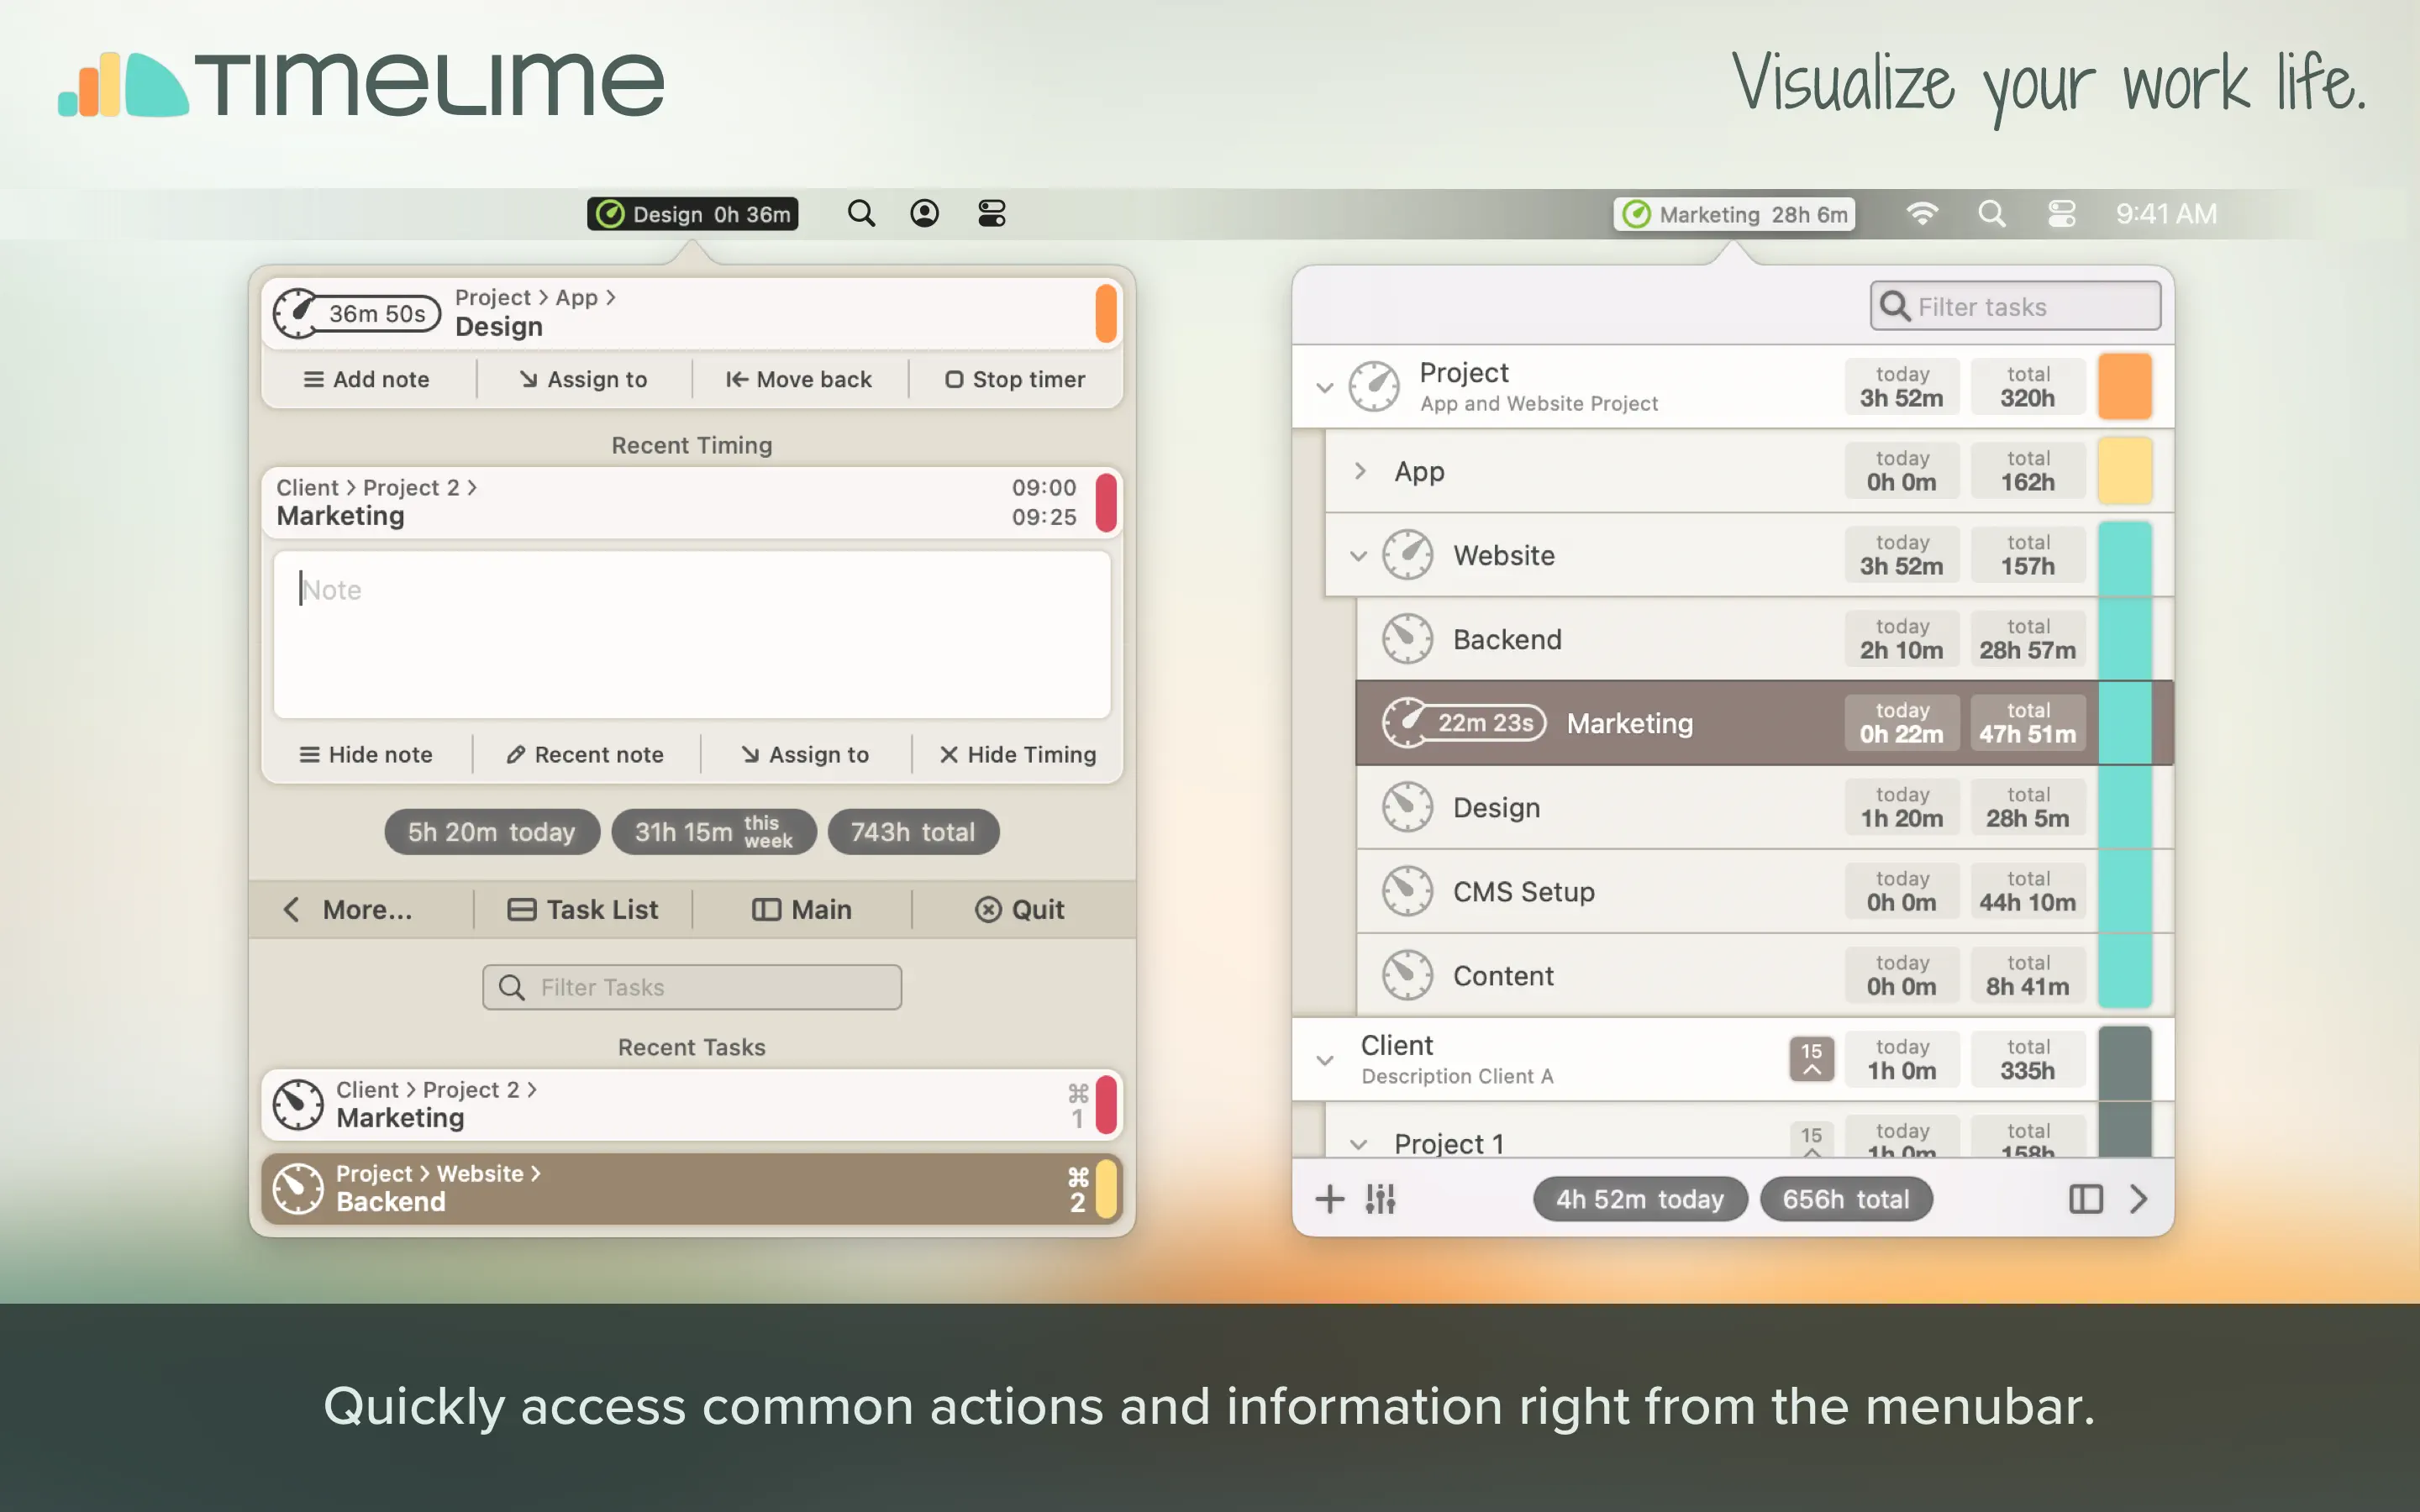
Task: Click the Add note button
Action: [x=367, y=379]
